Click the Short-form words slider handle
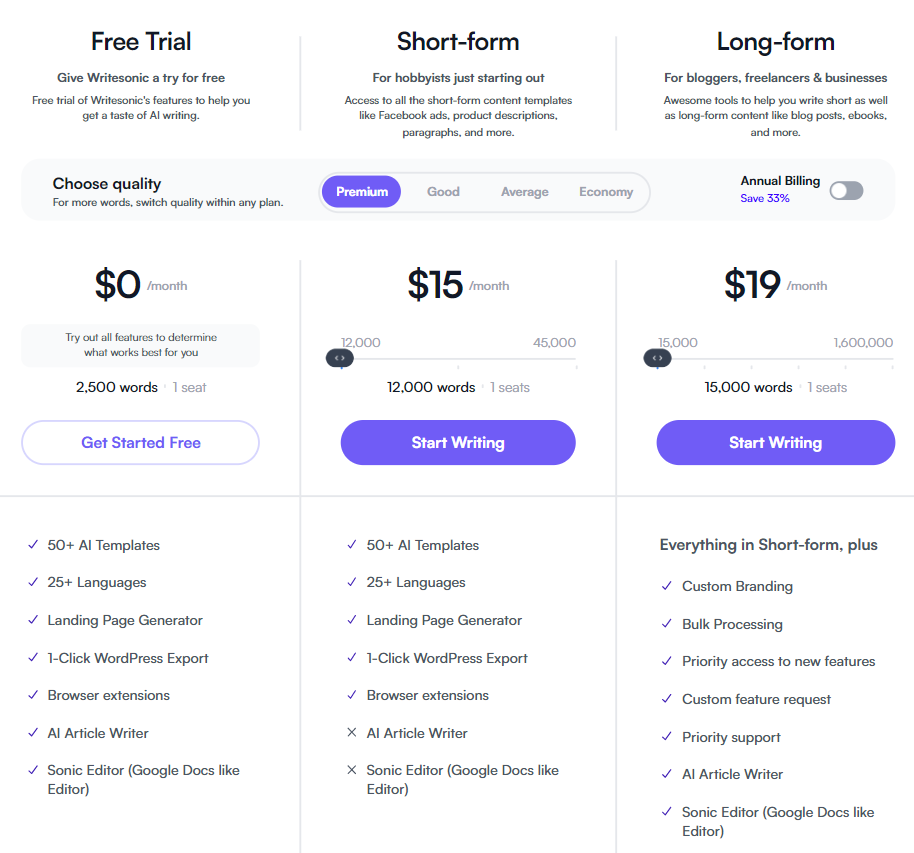This screenshot has height=853, width=914. click(x=340, y=358)
